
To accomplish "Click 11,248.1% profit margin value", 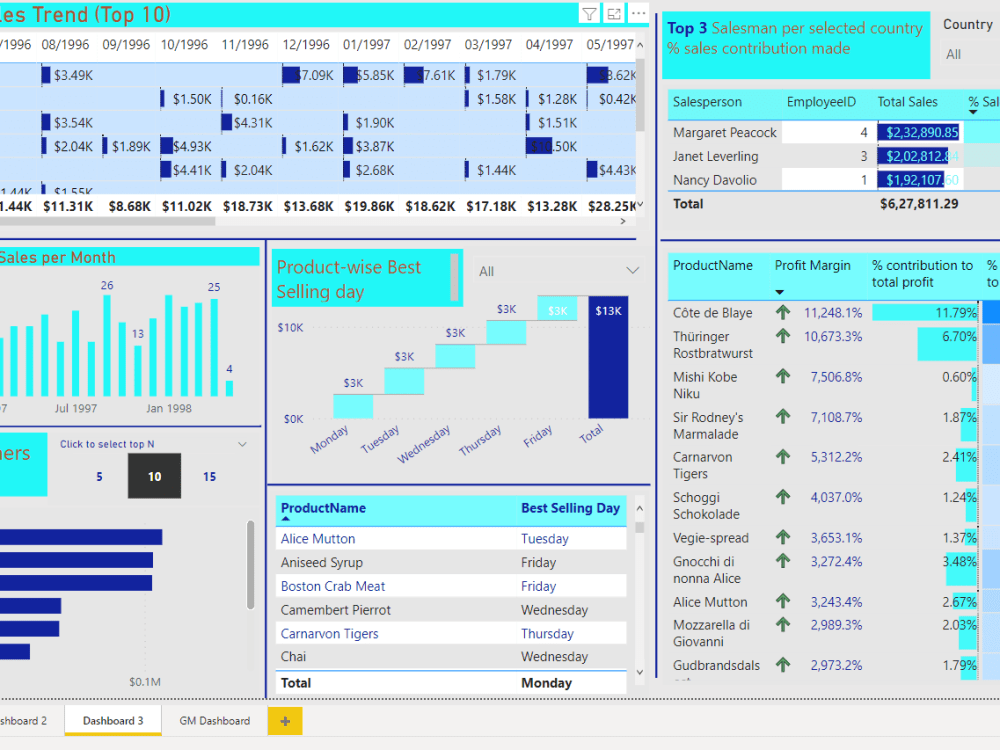I will coord(833,312).
